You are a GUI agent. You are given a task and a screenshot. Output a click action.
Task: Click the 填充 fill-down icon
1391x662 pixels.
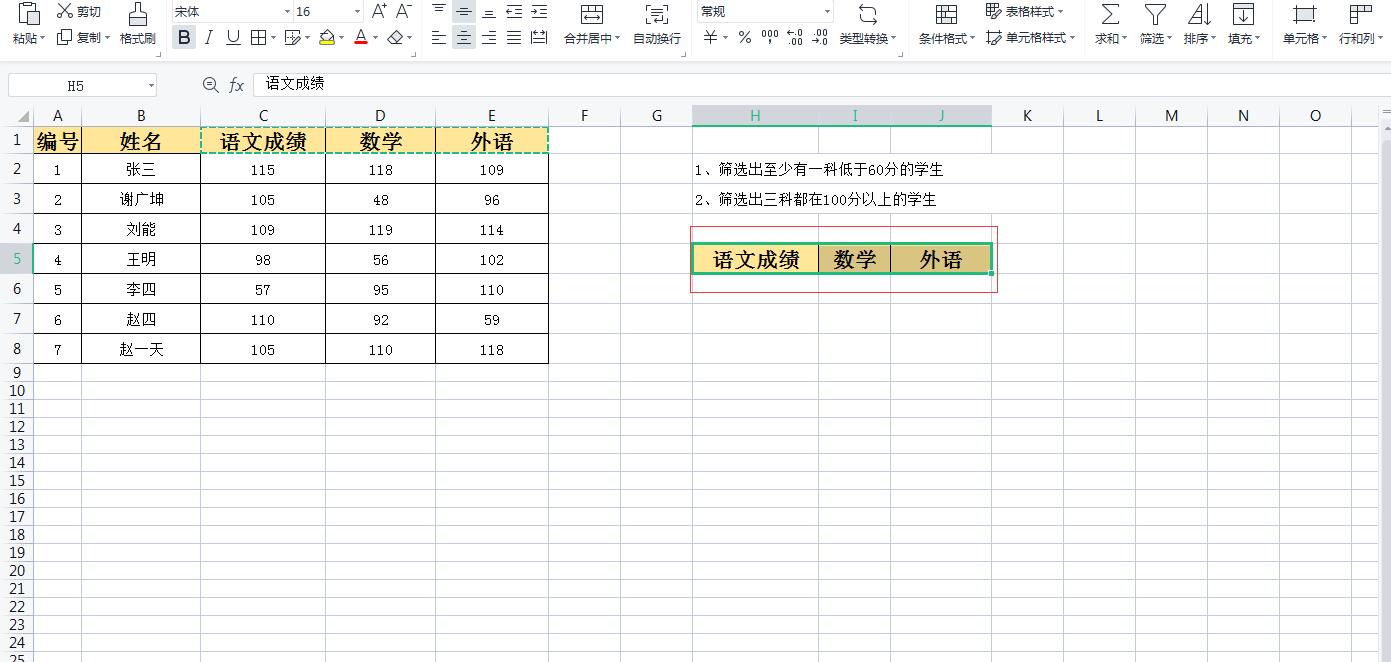coord(1243,14)
